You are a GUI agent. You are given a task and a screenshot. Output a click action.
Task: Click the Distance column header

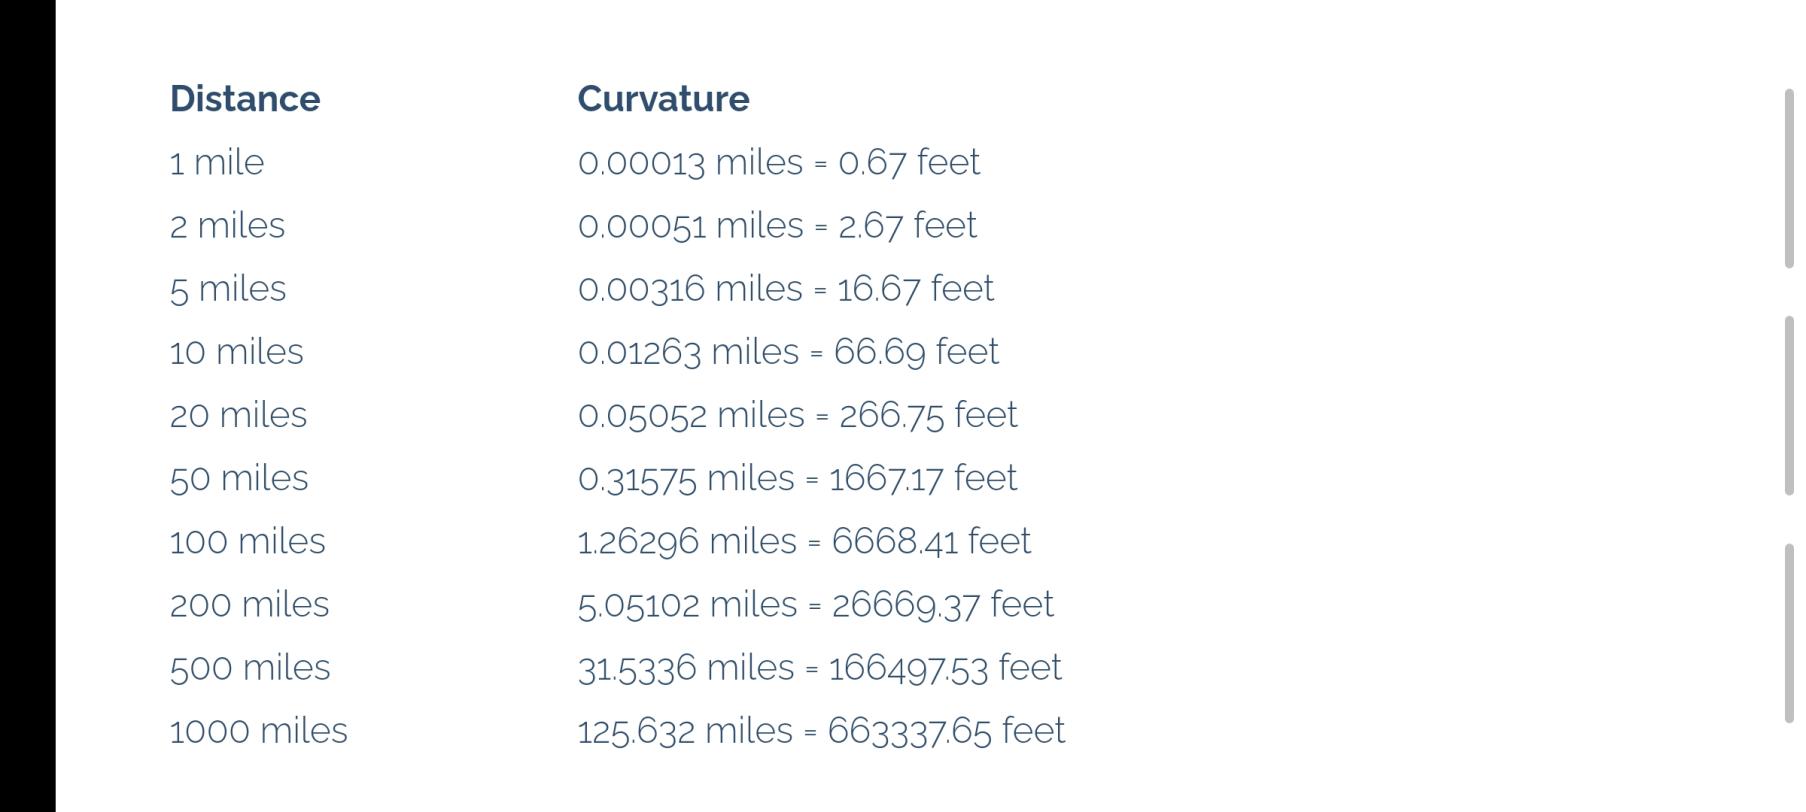245,99
